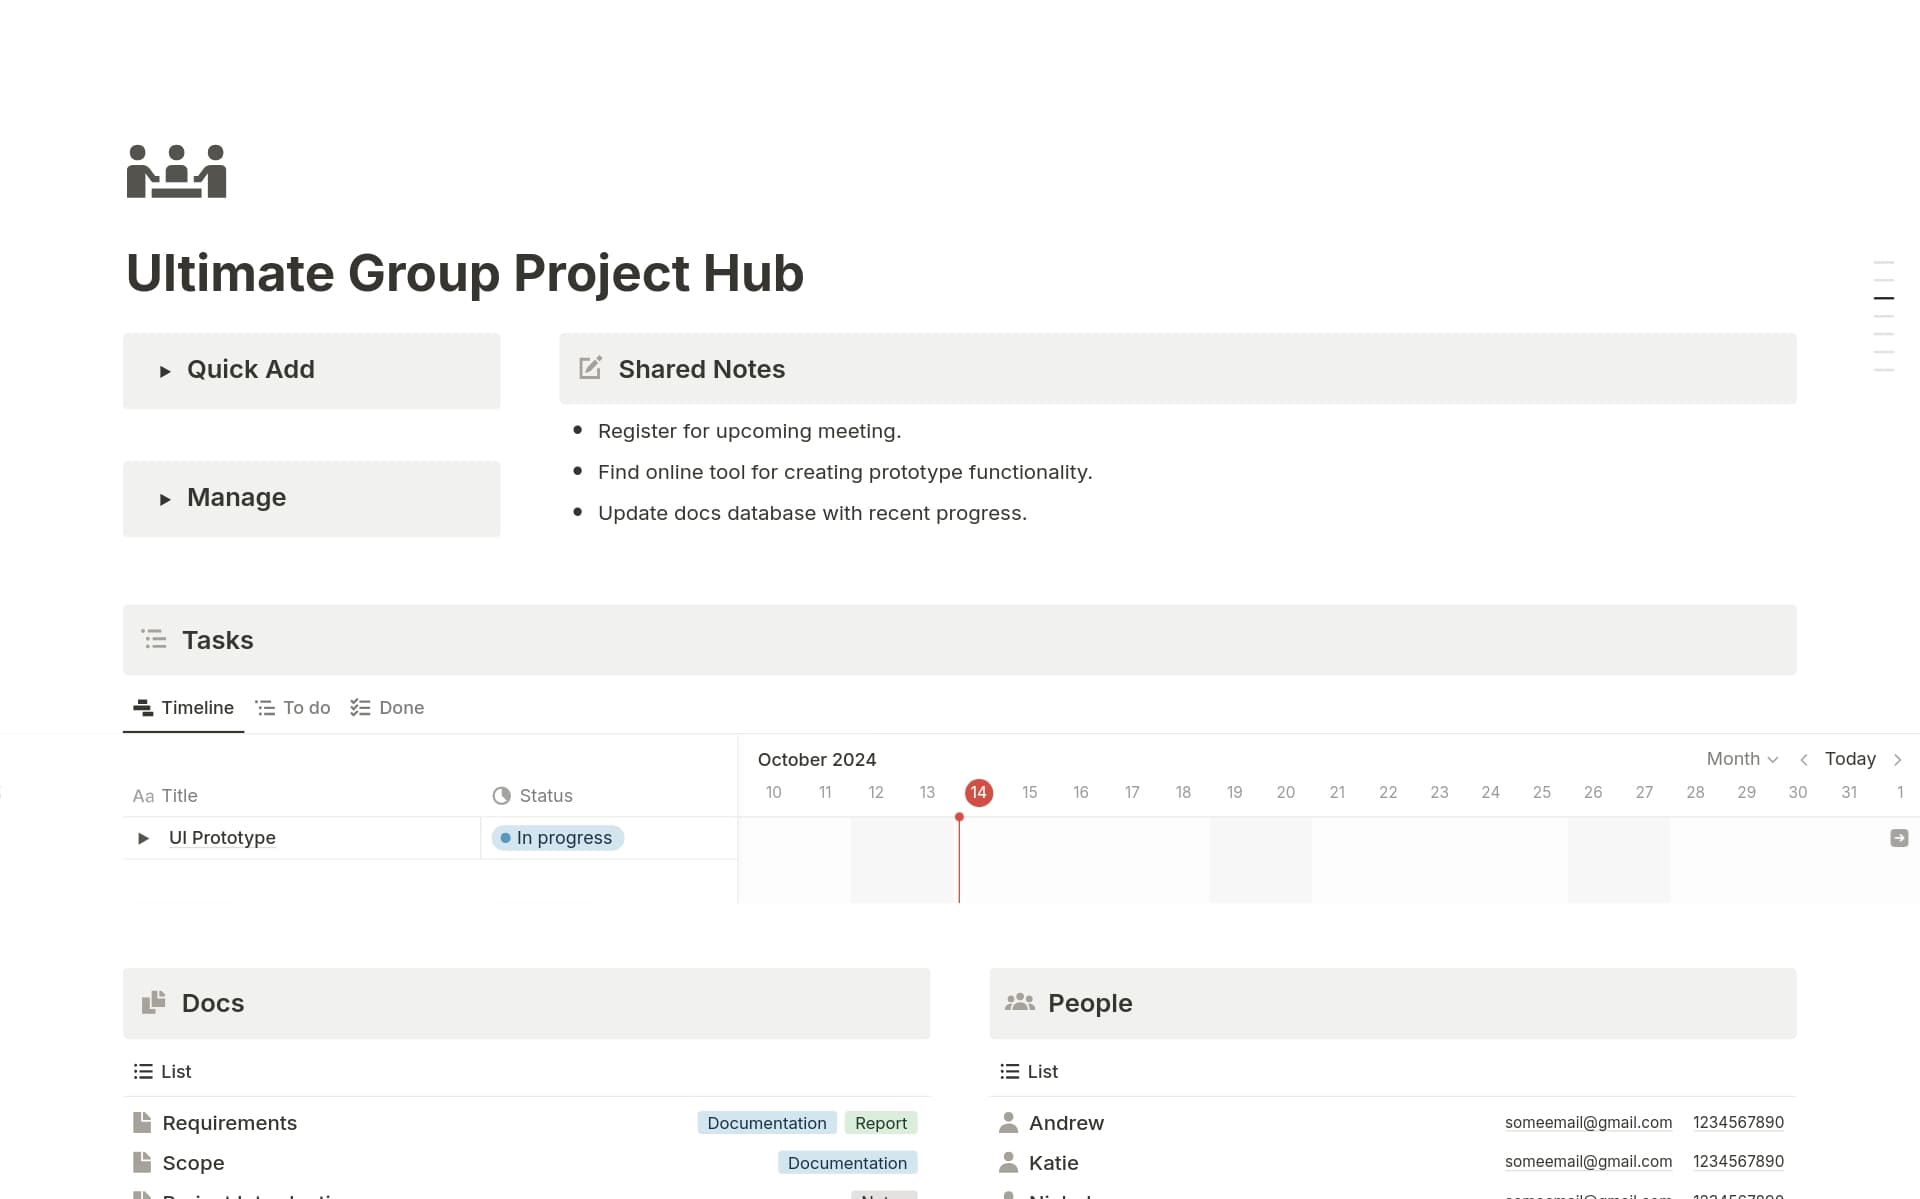The image size is (1920, 1199).
Task: Expand the UI Prototype task row
Action: [x=142, y=838]
